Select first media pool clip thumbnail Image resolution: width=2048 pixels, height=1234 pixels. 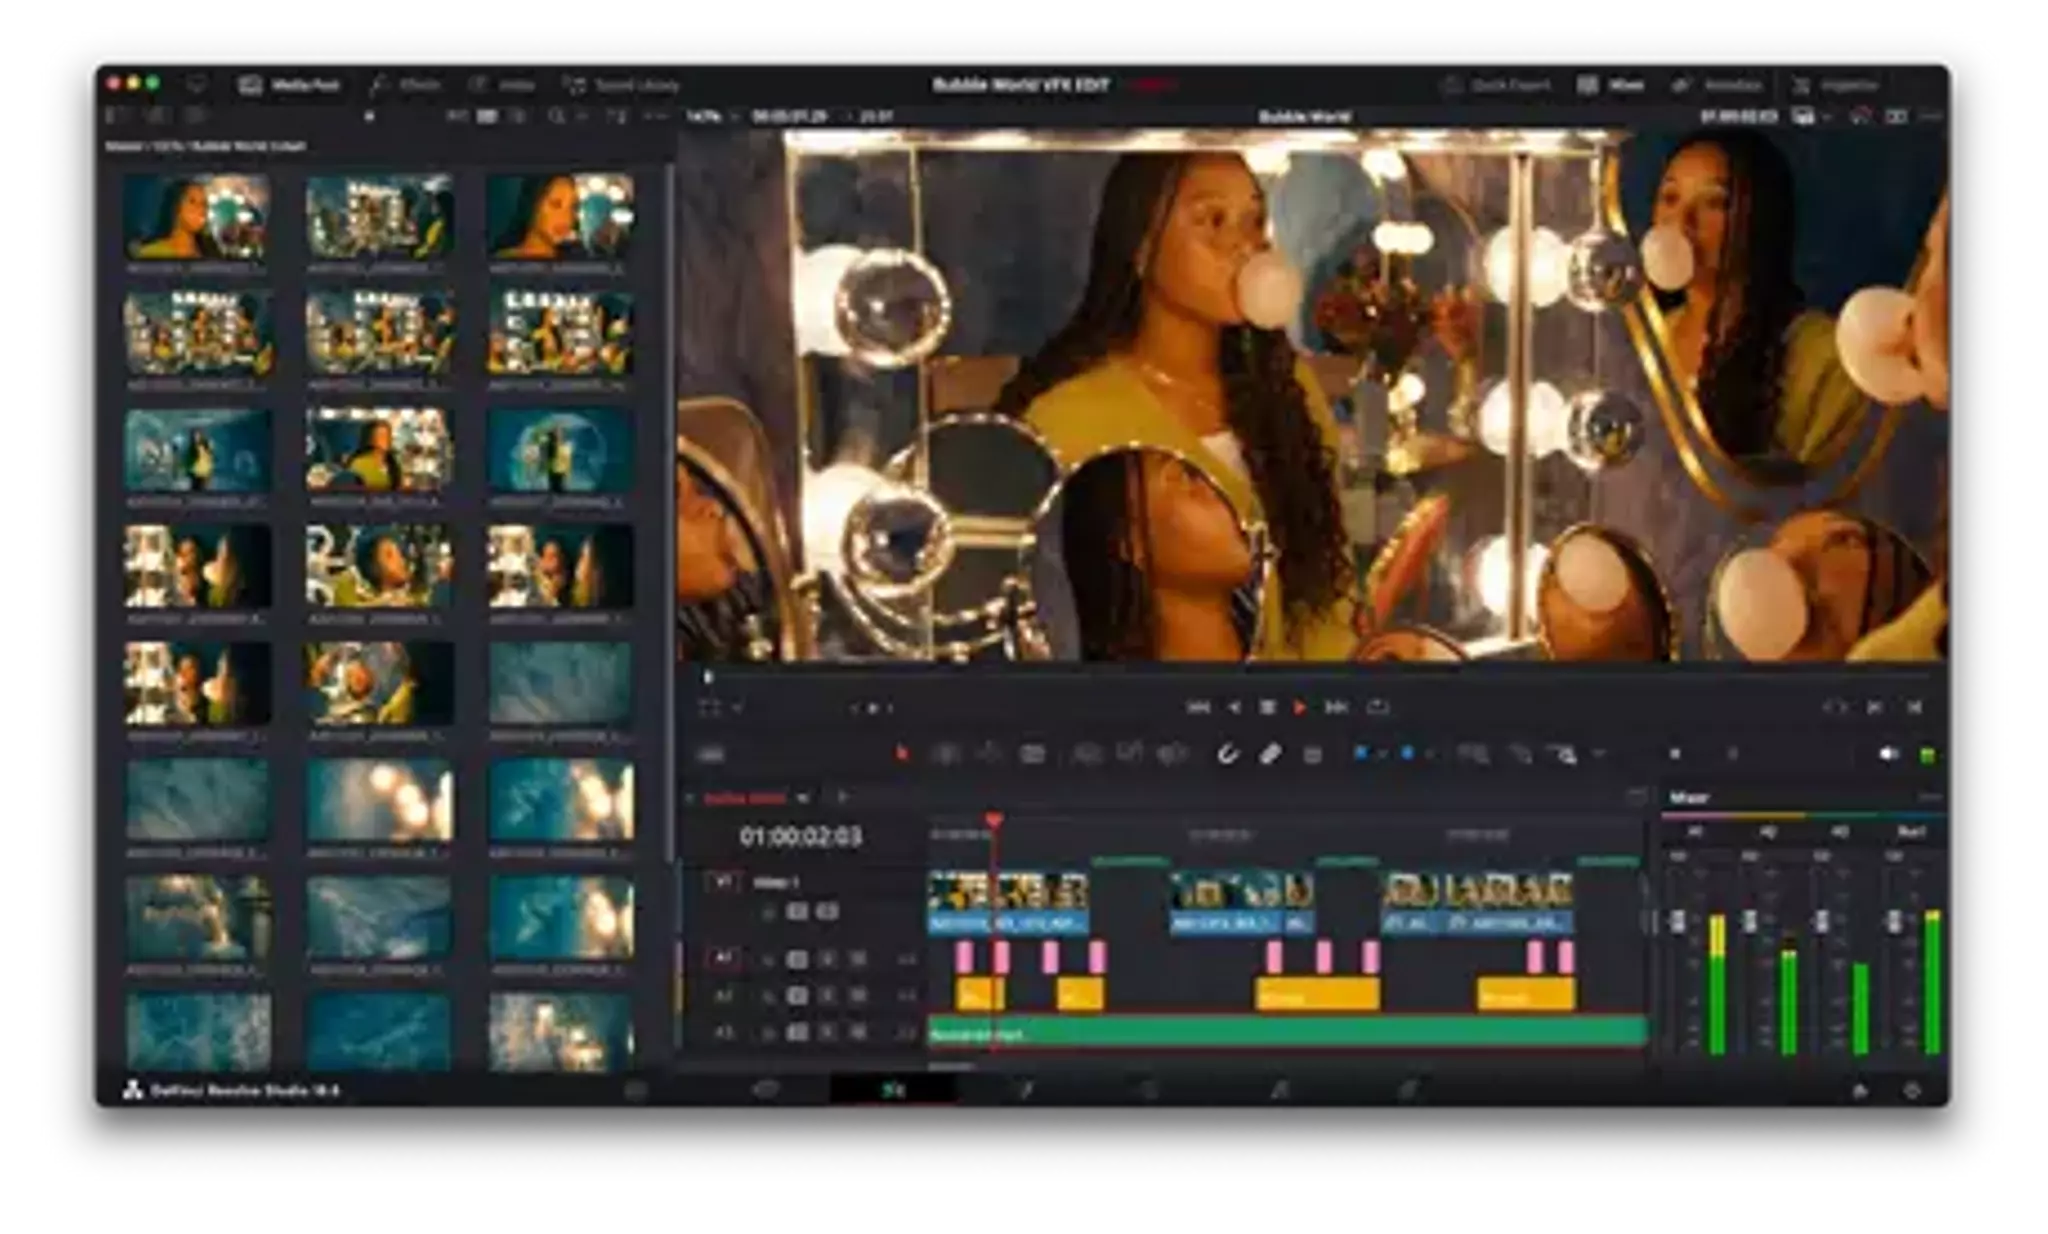pos(196,216)
